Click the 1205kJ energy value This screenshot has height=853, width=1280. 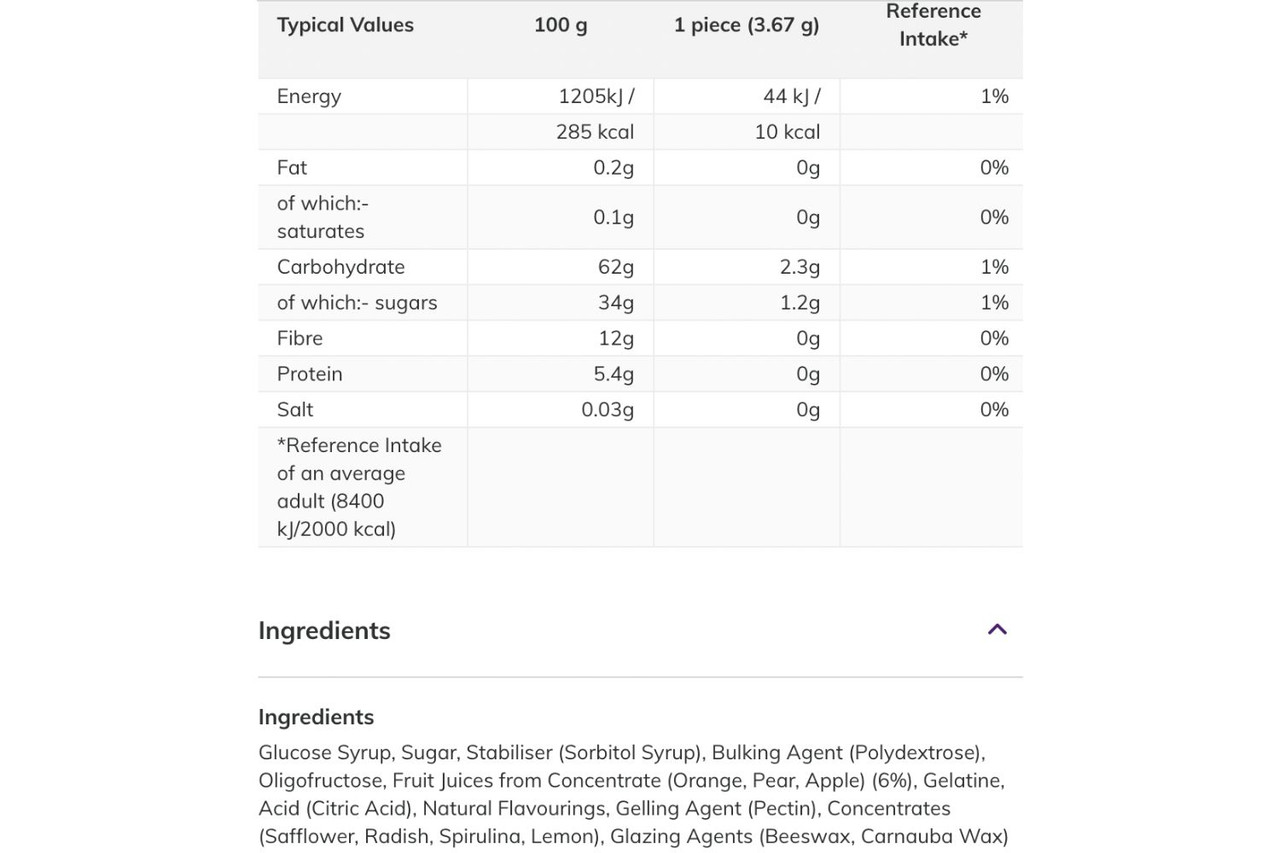tap(596, 96)
